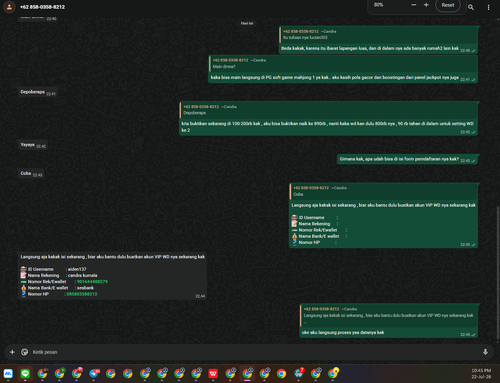Decrease zoom with minus button
Viewport: 500px width, 383px height.
[414, 5]
